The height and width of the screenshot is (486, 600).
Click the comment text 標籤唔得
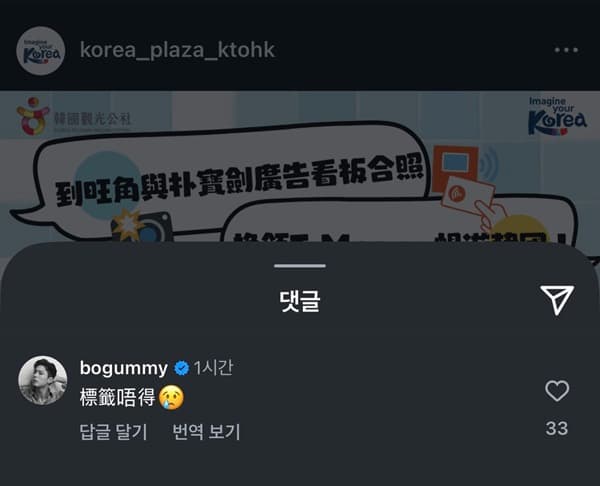coord(117,398)
